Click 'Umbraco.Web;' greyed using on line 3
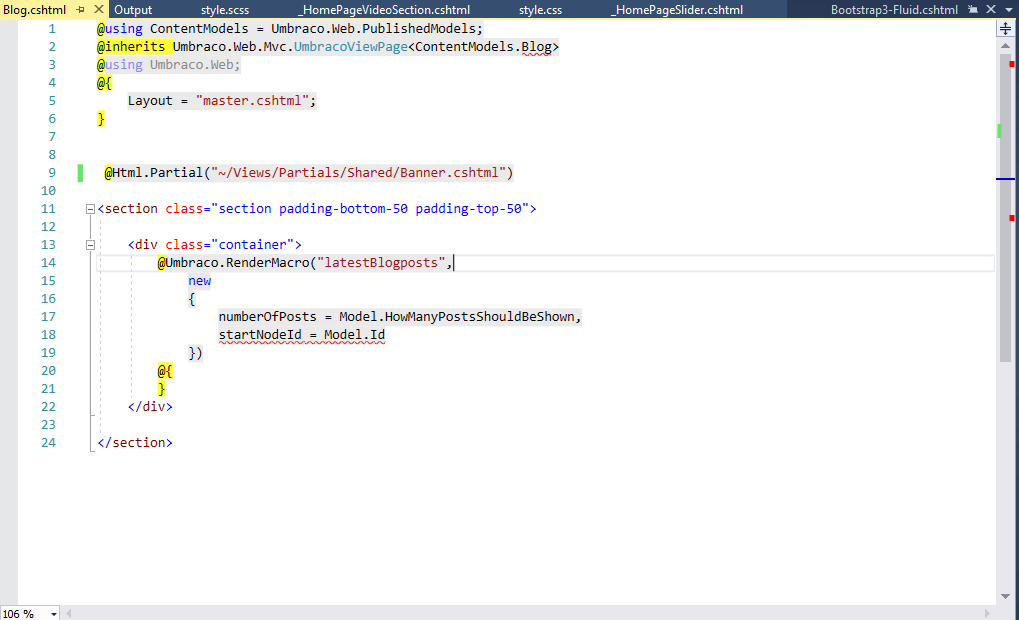Viewport: 1019px width, 620px height. click(195, 65)
